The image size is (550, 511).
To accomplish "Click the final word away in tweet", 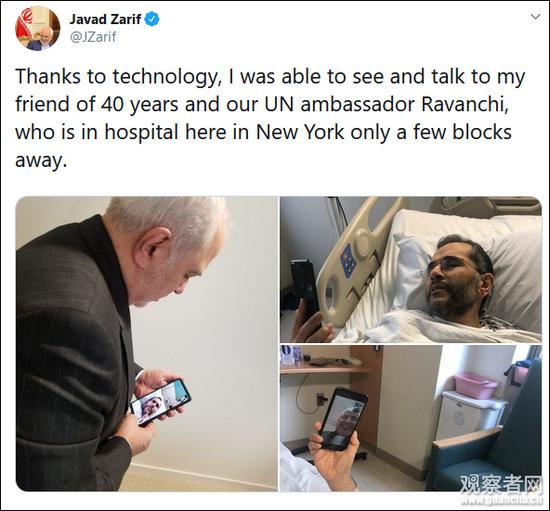I will point(41,161).
